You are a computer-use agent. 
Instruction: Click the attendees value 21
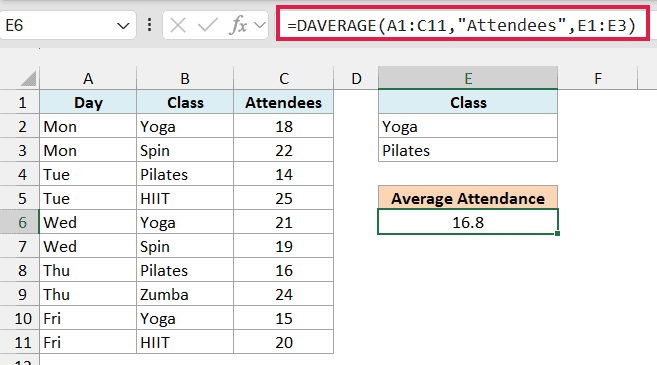tap(284, 222)
